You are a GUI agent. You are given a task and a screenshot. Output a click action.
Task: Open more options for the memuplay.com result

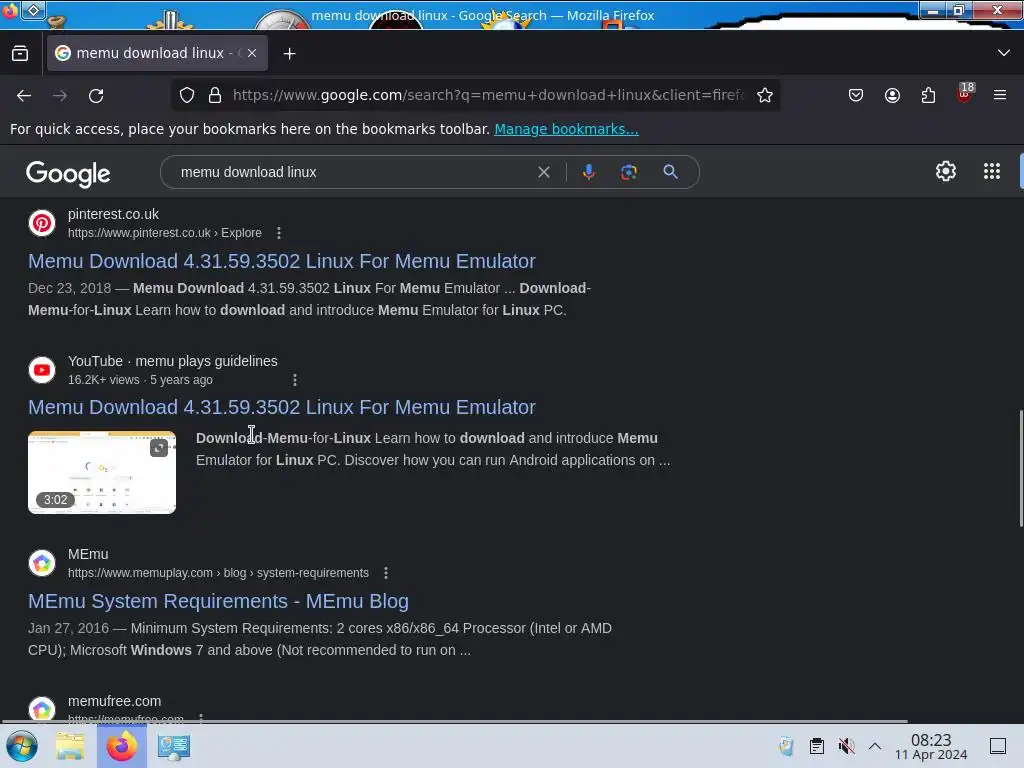coord(386,573)
